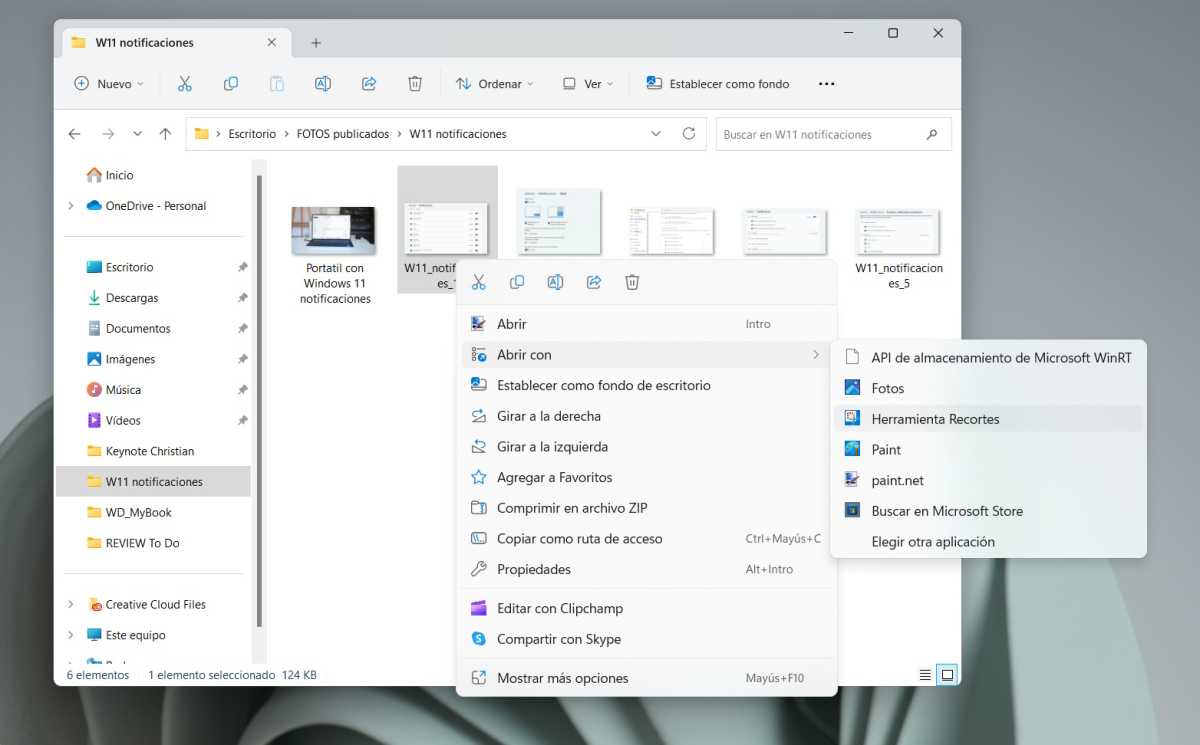Click Escritorio in the breadcrumb path
Image resolution: width=1200 pixels, height=745 pixels.
pos(252,134)
